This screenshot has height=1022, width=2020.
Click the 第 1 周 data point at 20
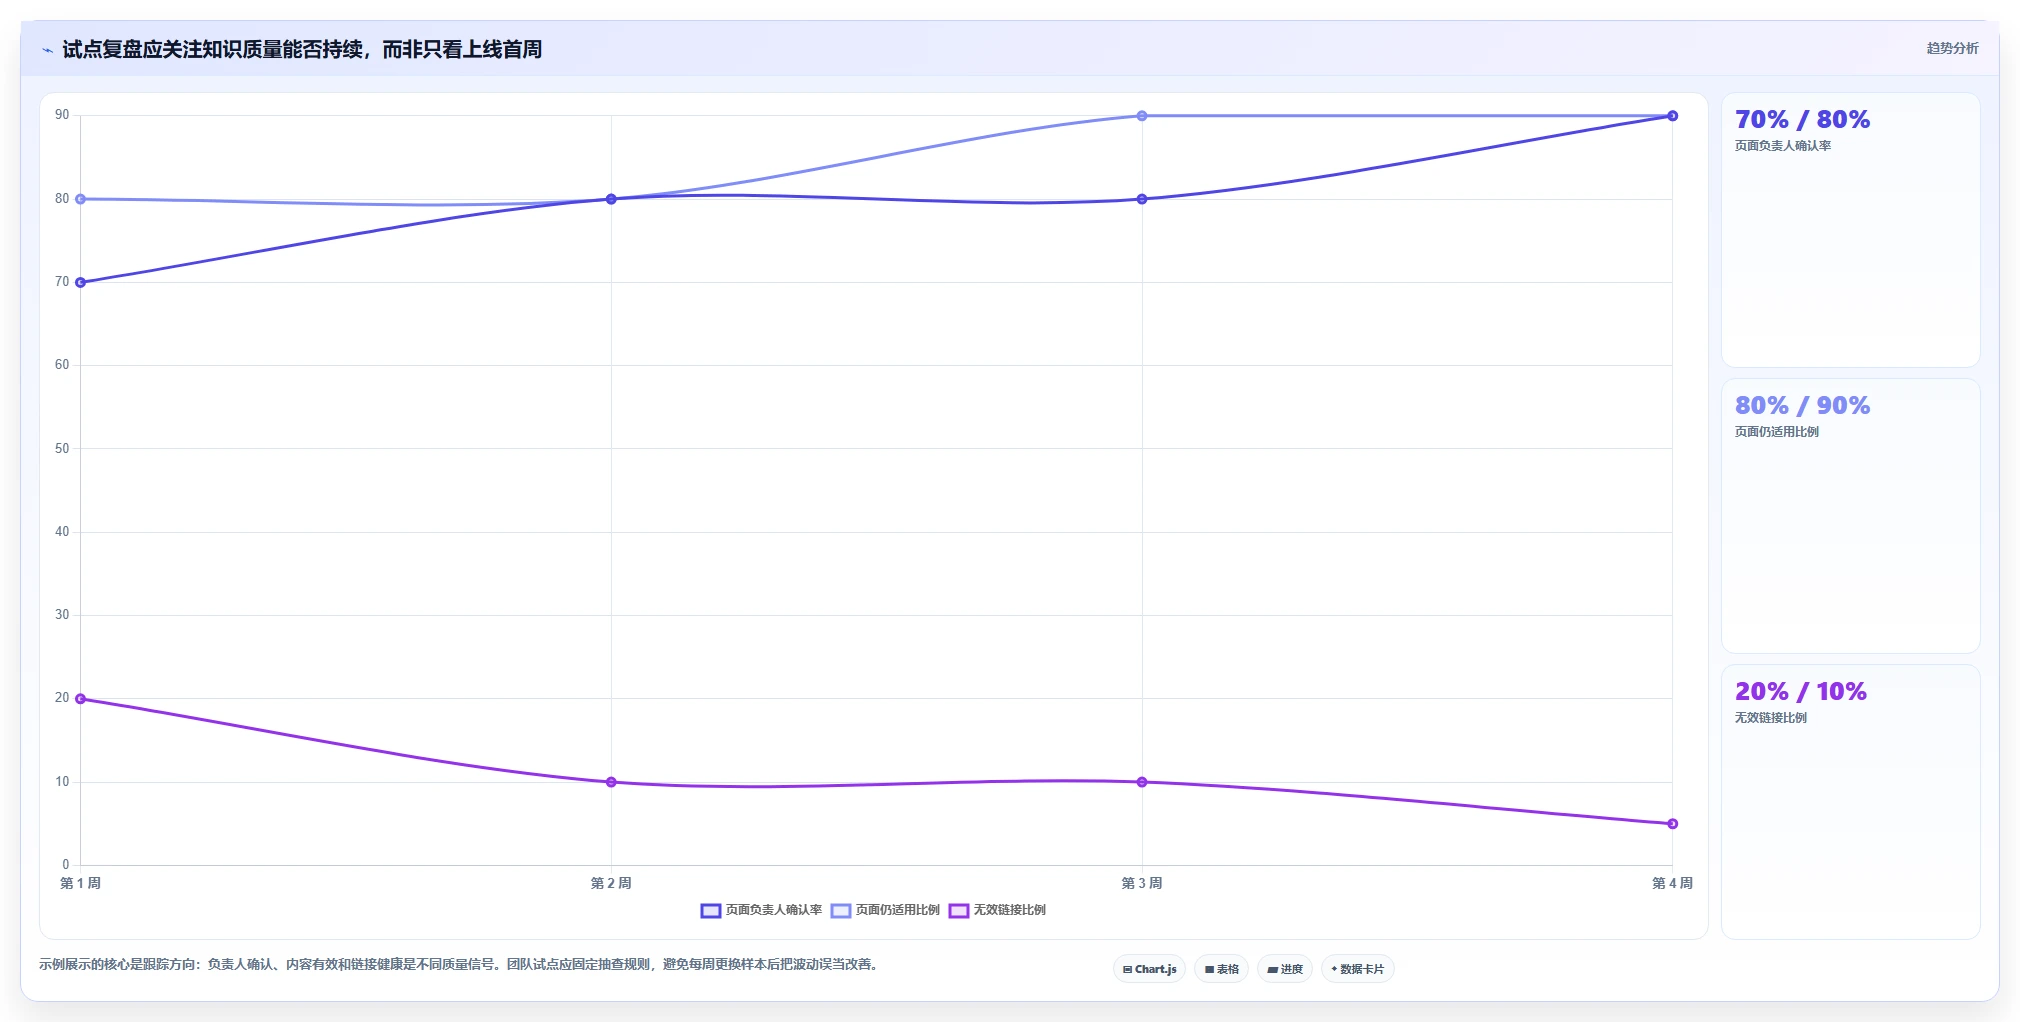click(x=81, y=699)
